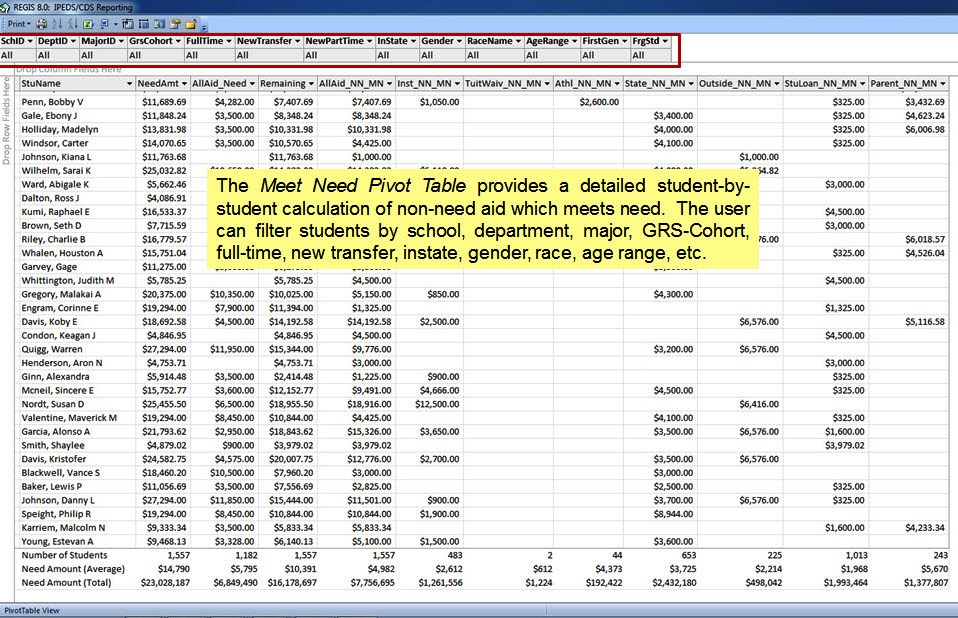Open the FrgStd filter dropdown
The width and height of the screenshot is (958, 618).
665,41
